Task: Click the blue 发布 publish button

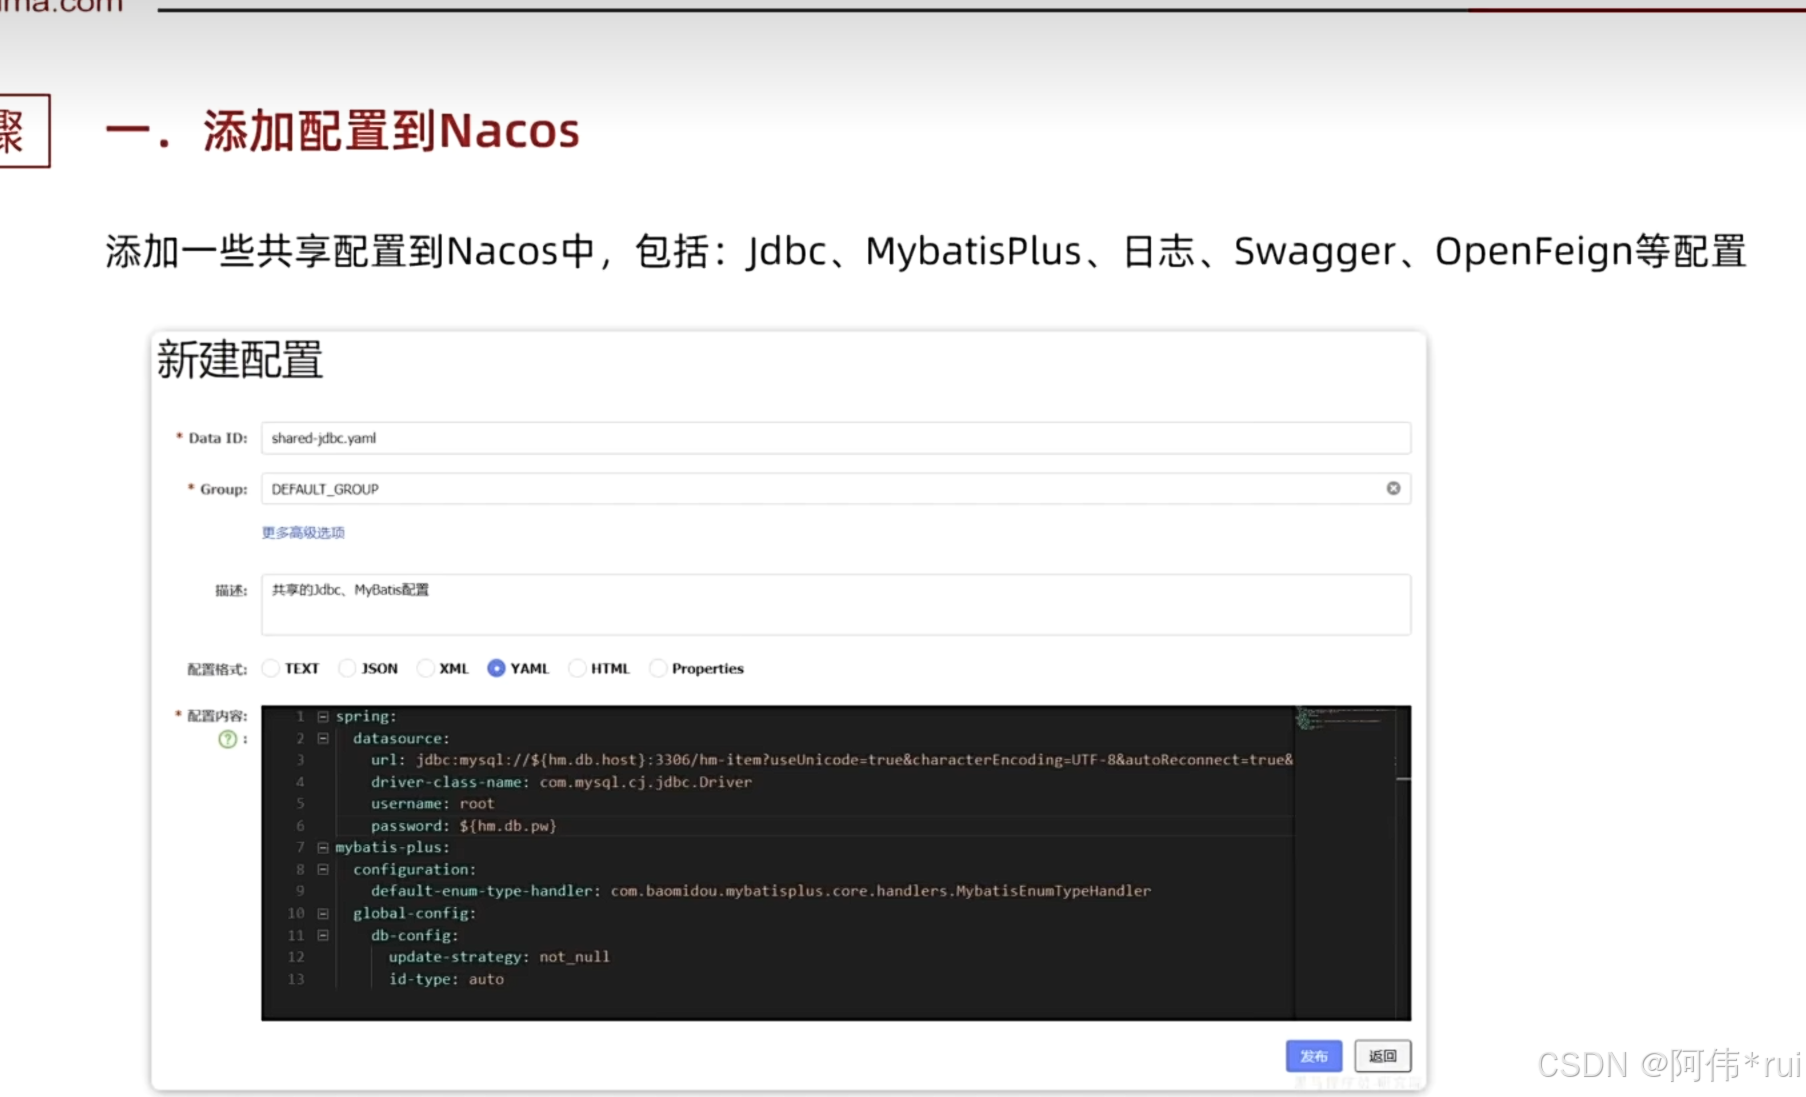Action: pyautogui.click(x=1314, y=1056)
